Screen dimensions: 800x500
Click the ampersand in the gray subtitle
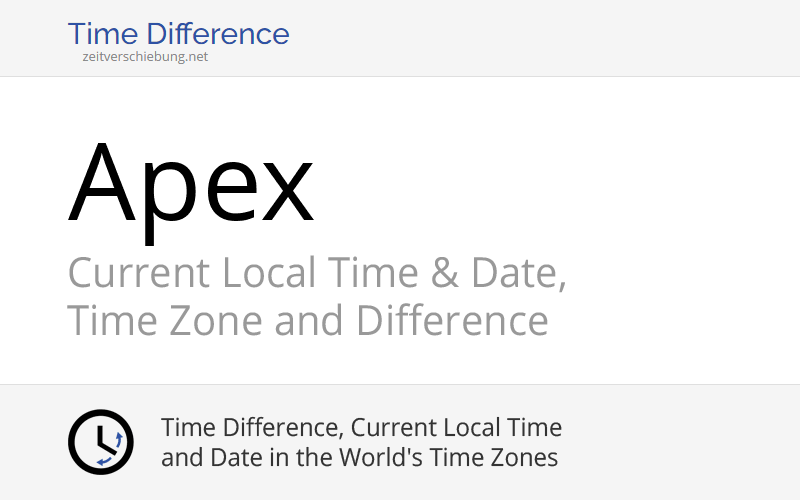[x=444, y=273]
